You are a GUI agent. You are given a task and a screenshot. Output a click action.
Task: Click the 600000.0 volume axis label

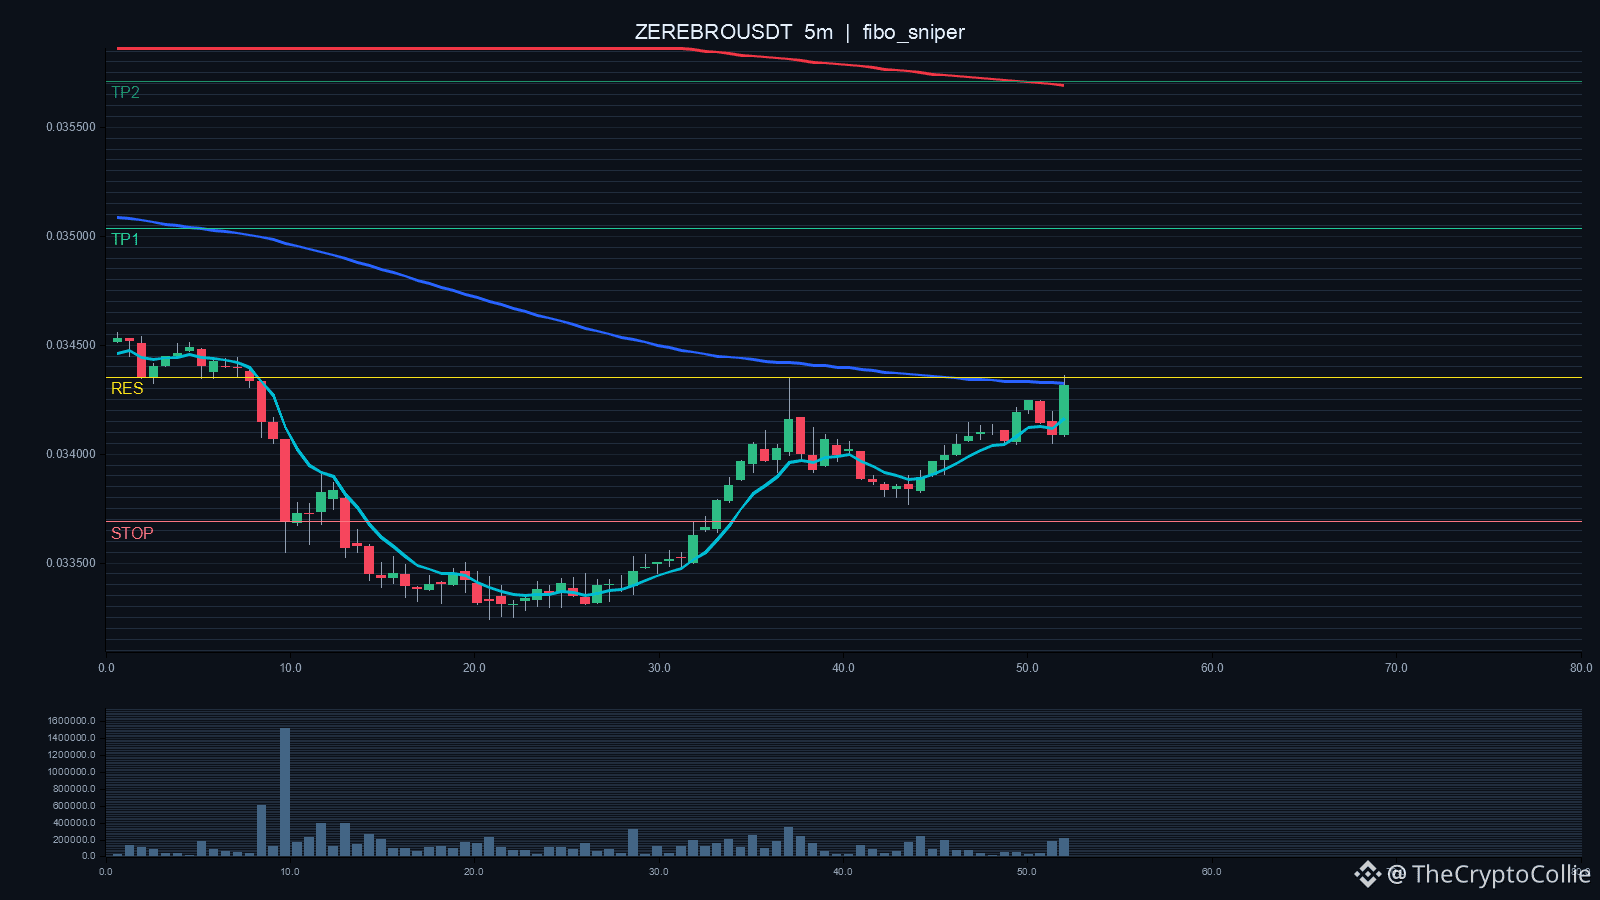75,806
